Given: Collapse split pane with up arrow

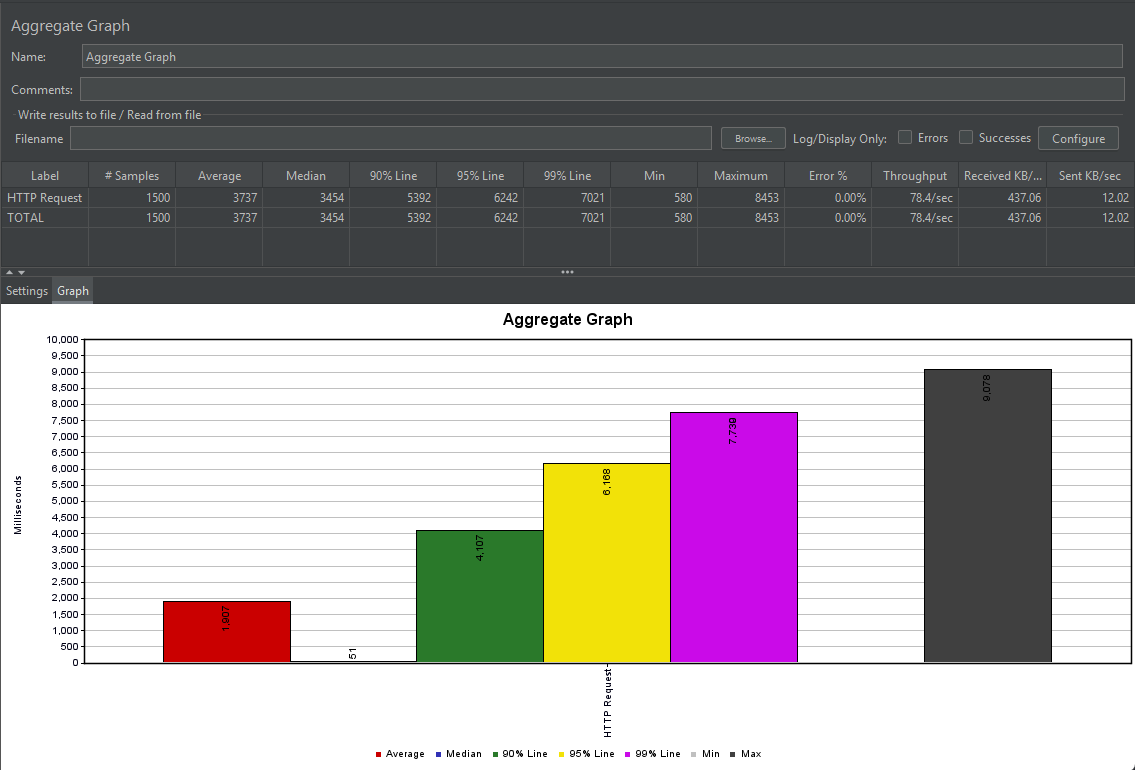Looking at the screenshot, I should 9,272.
